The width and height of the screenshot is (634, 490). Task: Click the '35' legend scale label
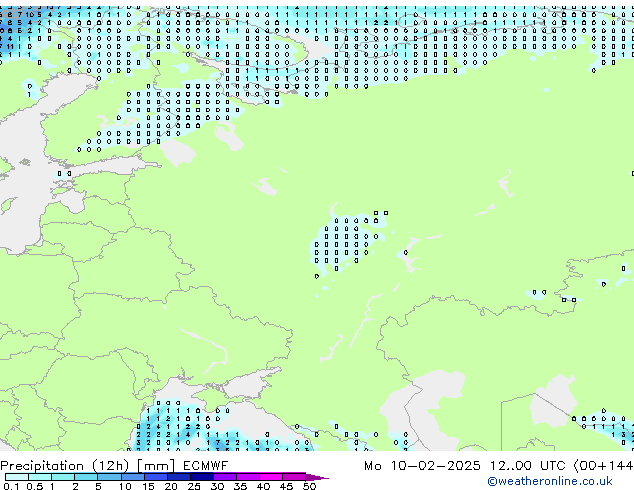click(240, 486)
